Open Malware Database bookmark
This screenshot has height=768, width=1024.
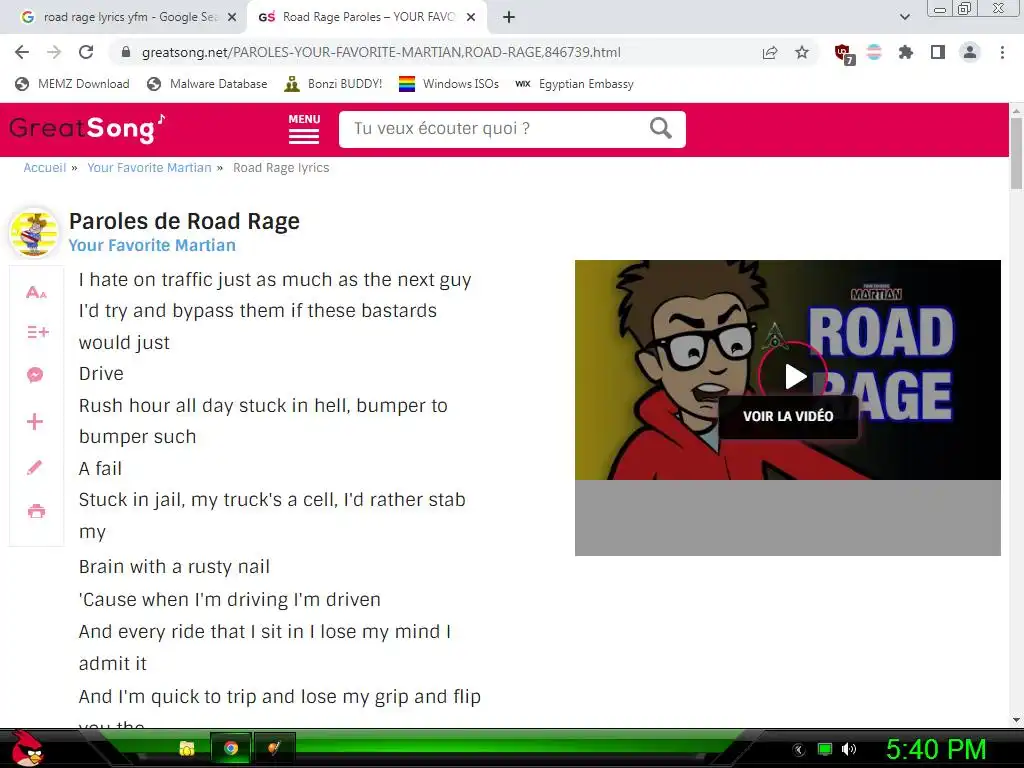(207, 84)
